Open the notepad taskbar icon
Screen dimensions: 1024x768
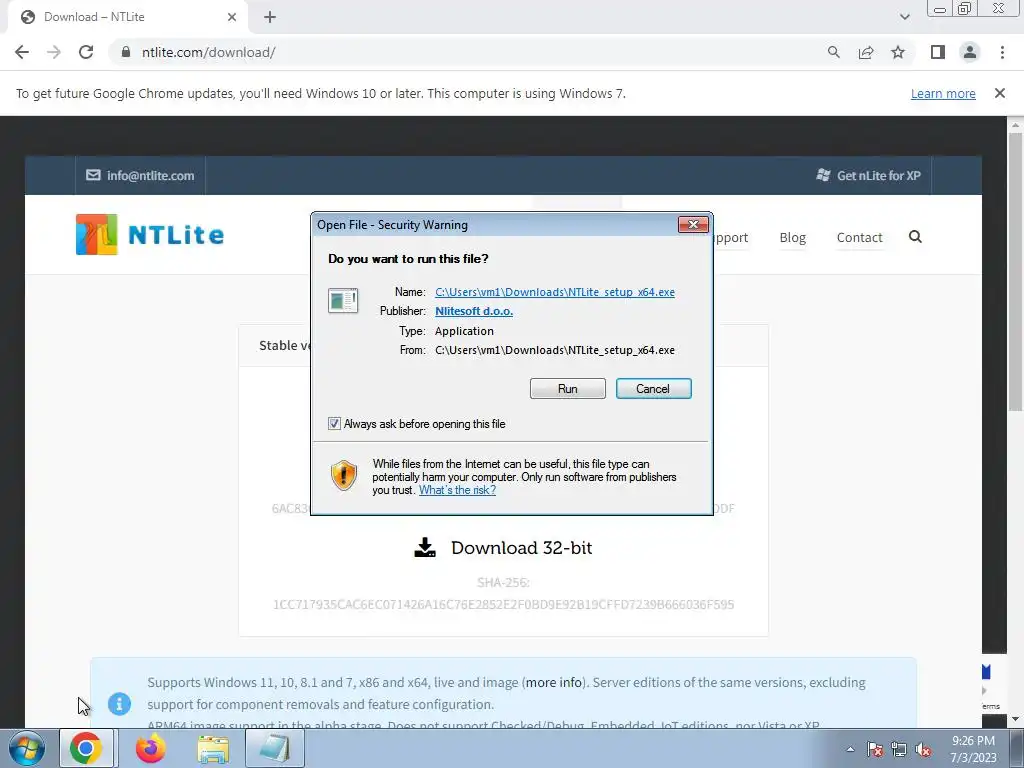(x=275, y=748)
